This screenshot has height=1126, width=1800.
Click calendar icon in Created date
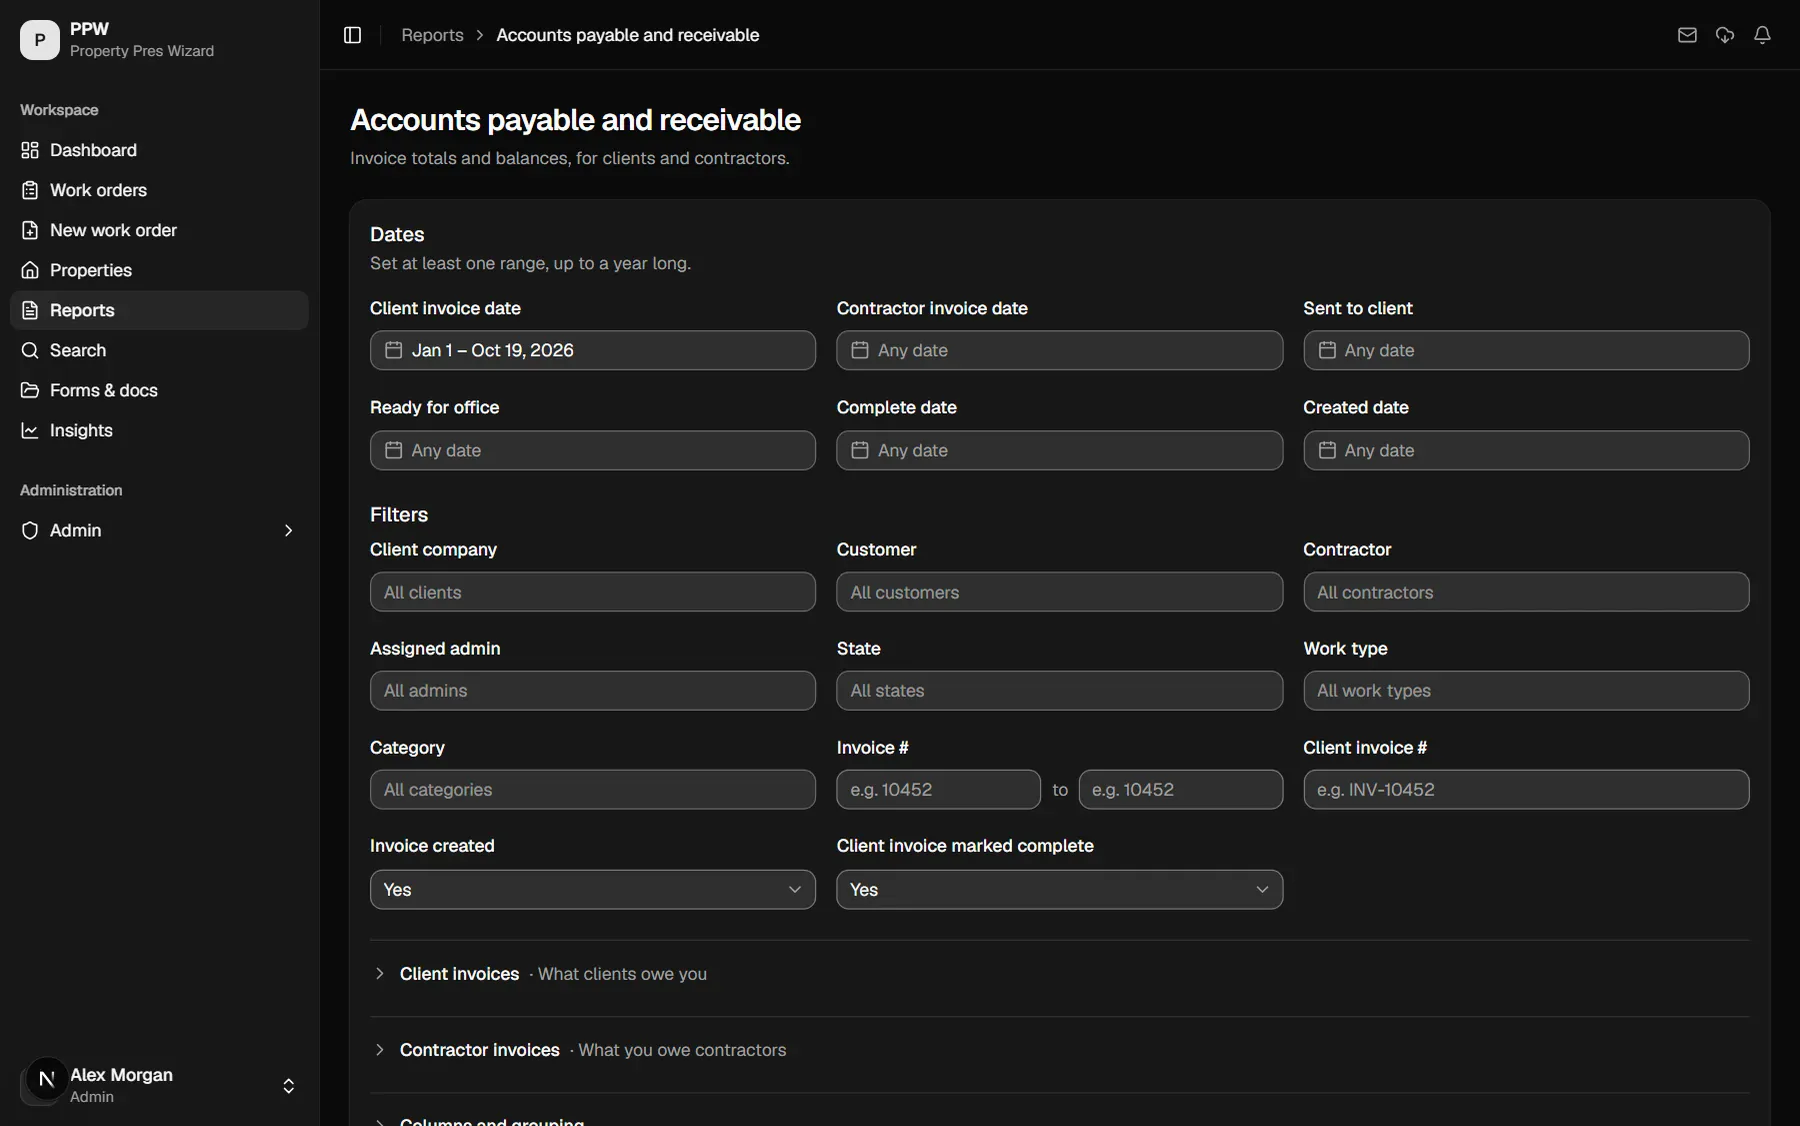coord(1327,450)
